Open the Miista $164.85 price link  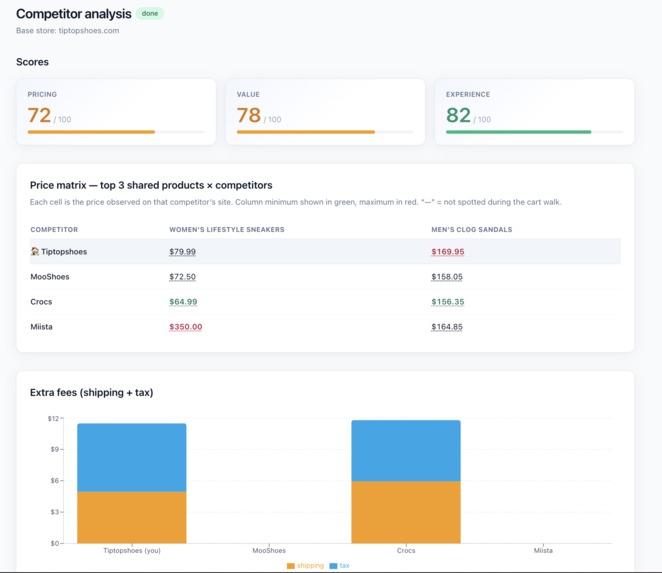[447, 327]
